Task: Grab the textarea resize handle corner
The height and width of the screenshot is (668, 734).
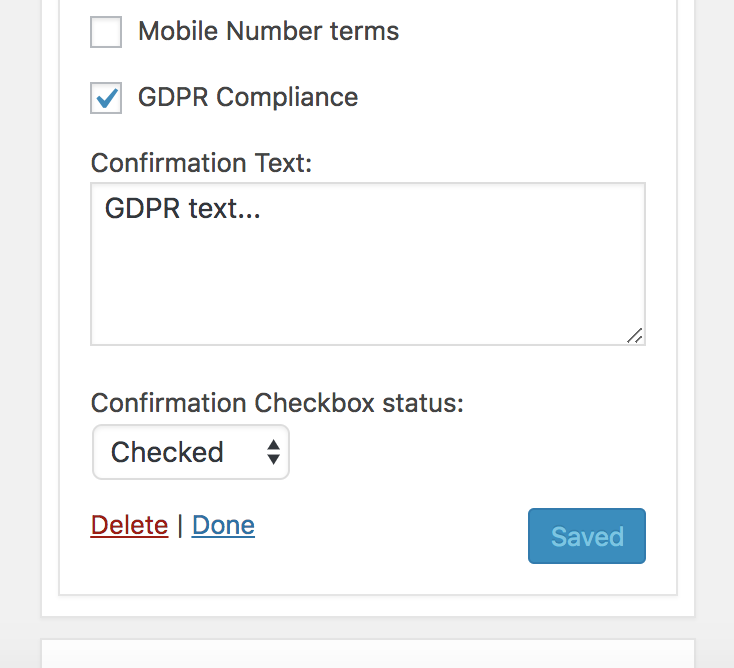Action: 635,336
